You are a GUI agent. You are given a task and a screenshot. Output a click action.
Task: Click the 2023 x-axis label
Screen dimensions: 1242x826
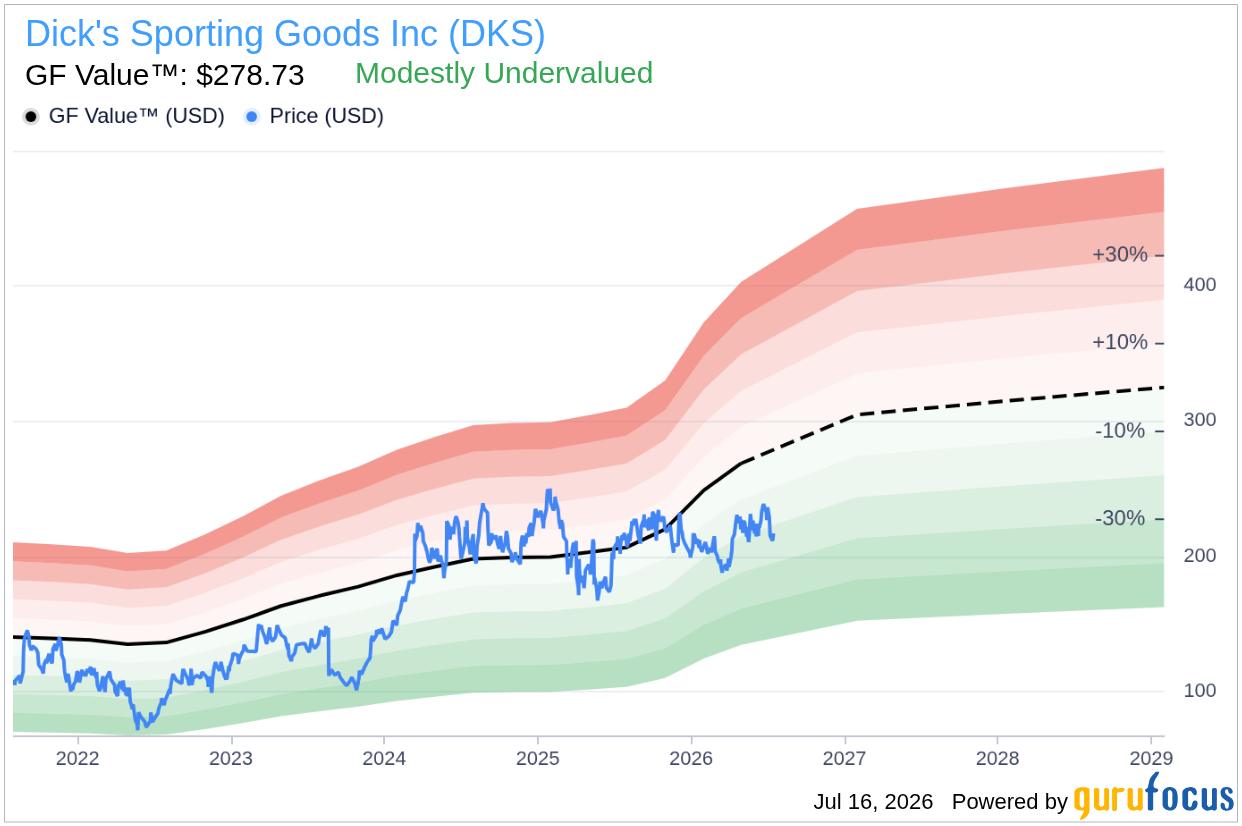coord(231,757)
